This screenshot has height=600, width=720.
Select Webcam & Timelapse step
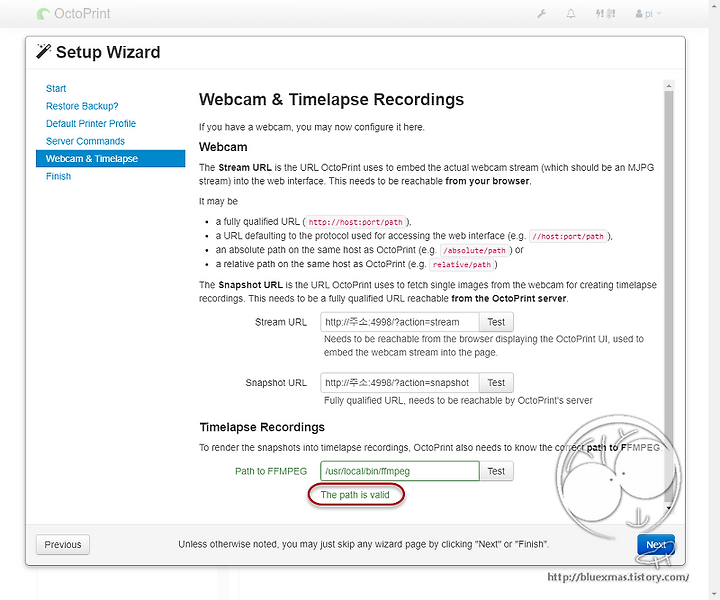(x=111, y=158)
